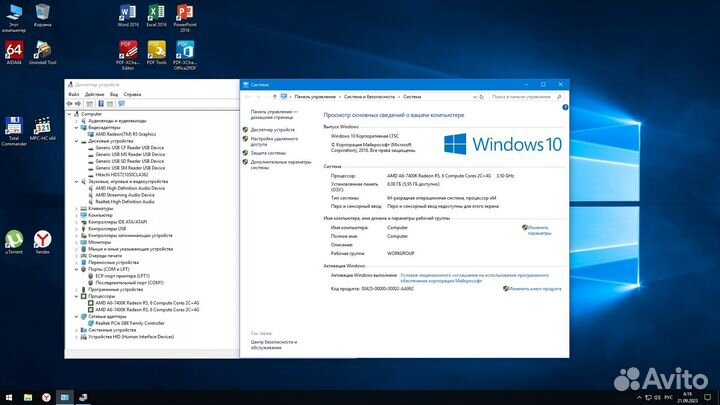
Task: Select AMD Radeon(TM) R5 Graphics device
Action: 125,134
